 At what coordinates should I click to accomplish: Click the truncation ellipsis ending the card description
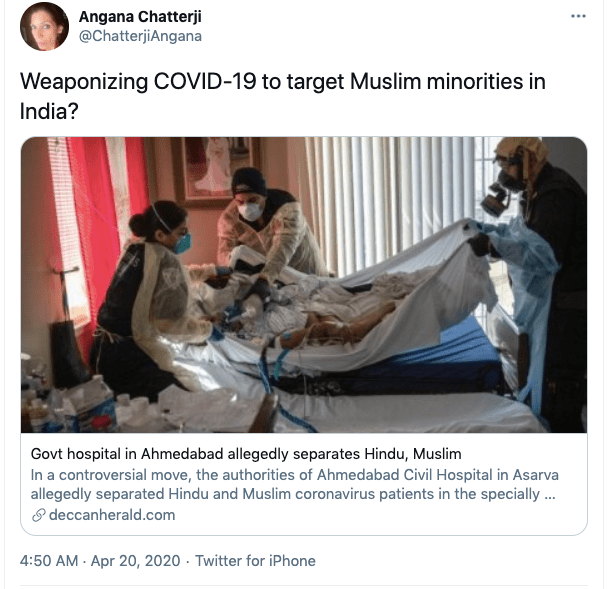coord(550,495)
